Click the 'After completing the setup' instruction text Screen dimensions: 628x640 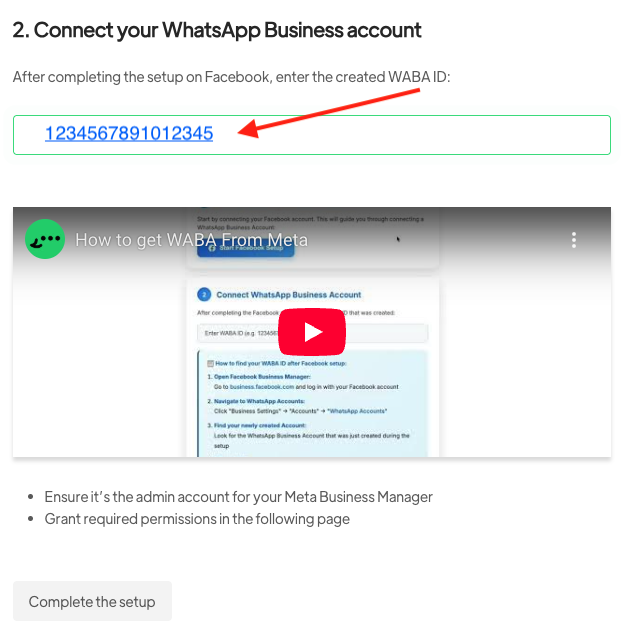pos(231,77)
